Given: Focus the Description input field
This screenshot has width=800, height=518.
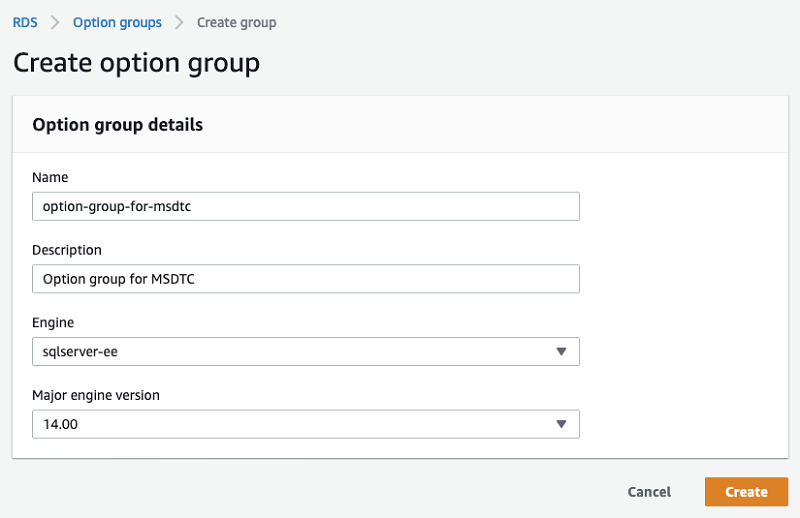Looking at the screenshot, I should click(305, 279).
